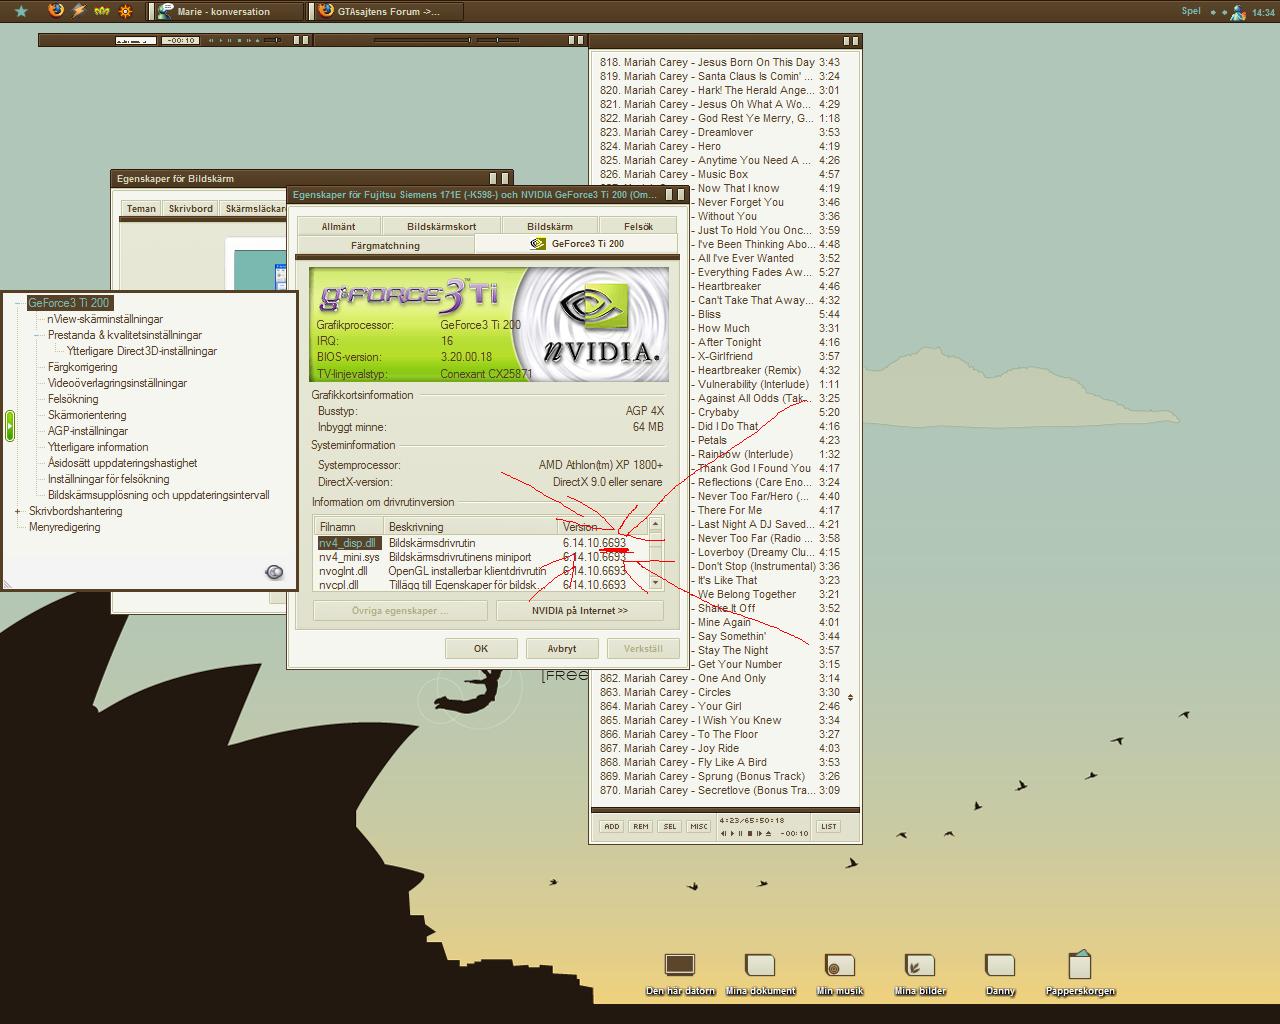Open AGP-inställningar in the tree
This screenshot has width=1280, height=1024.
point(88,431)
